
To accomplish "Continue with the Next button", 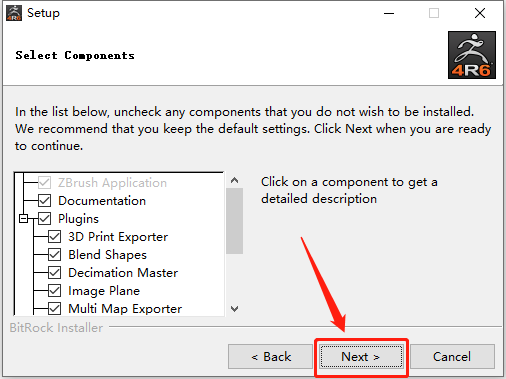I will tap(361, 357).
